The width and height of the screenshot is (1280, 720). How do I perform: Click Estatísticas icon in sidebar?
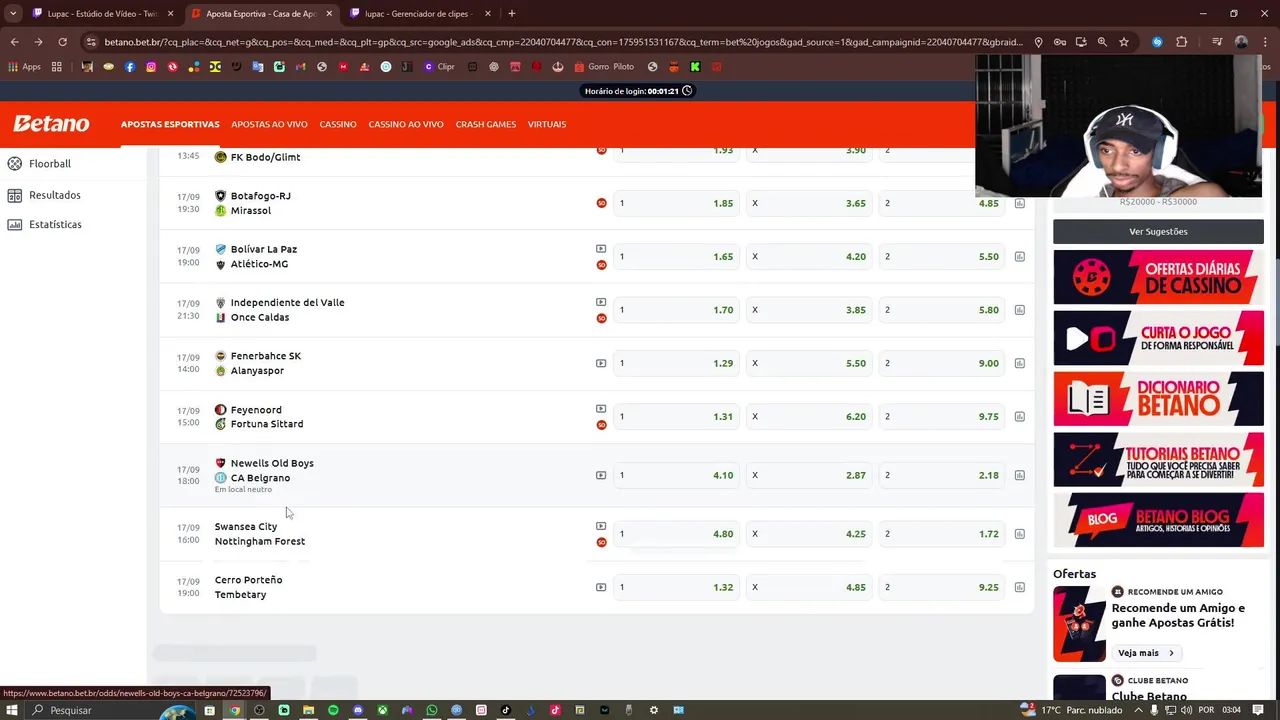[14, 225]
